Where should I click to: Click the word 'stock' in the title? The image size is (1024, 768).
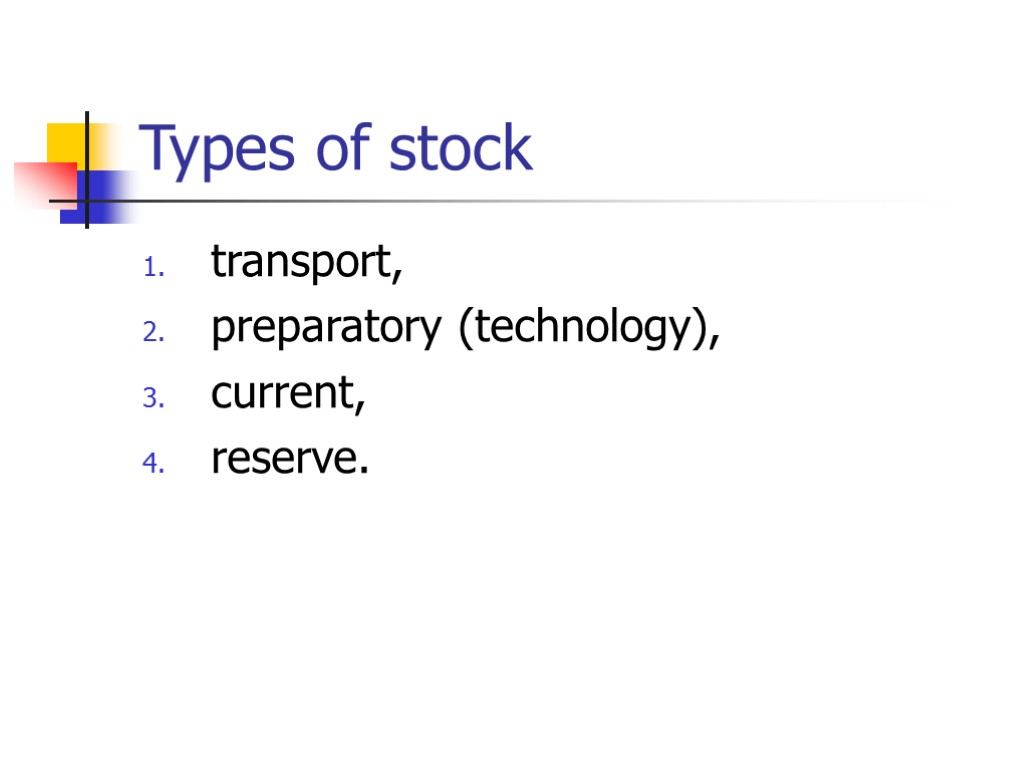(460, 150)
